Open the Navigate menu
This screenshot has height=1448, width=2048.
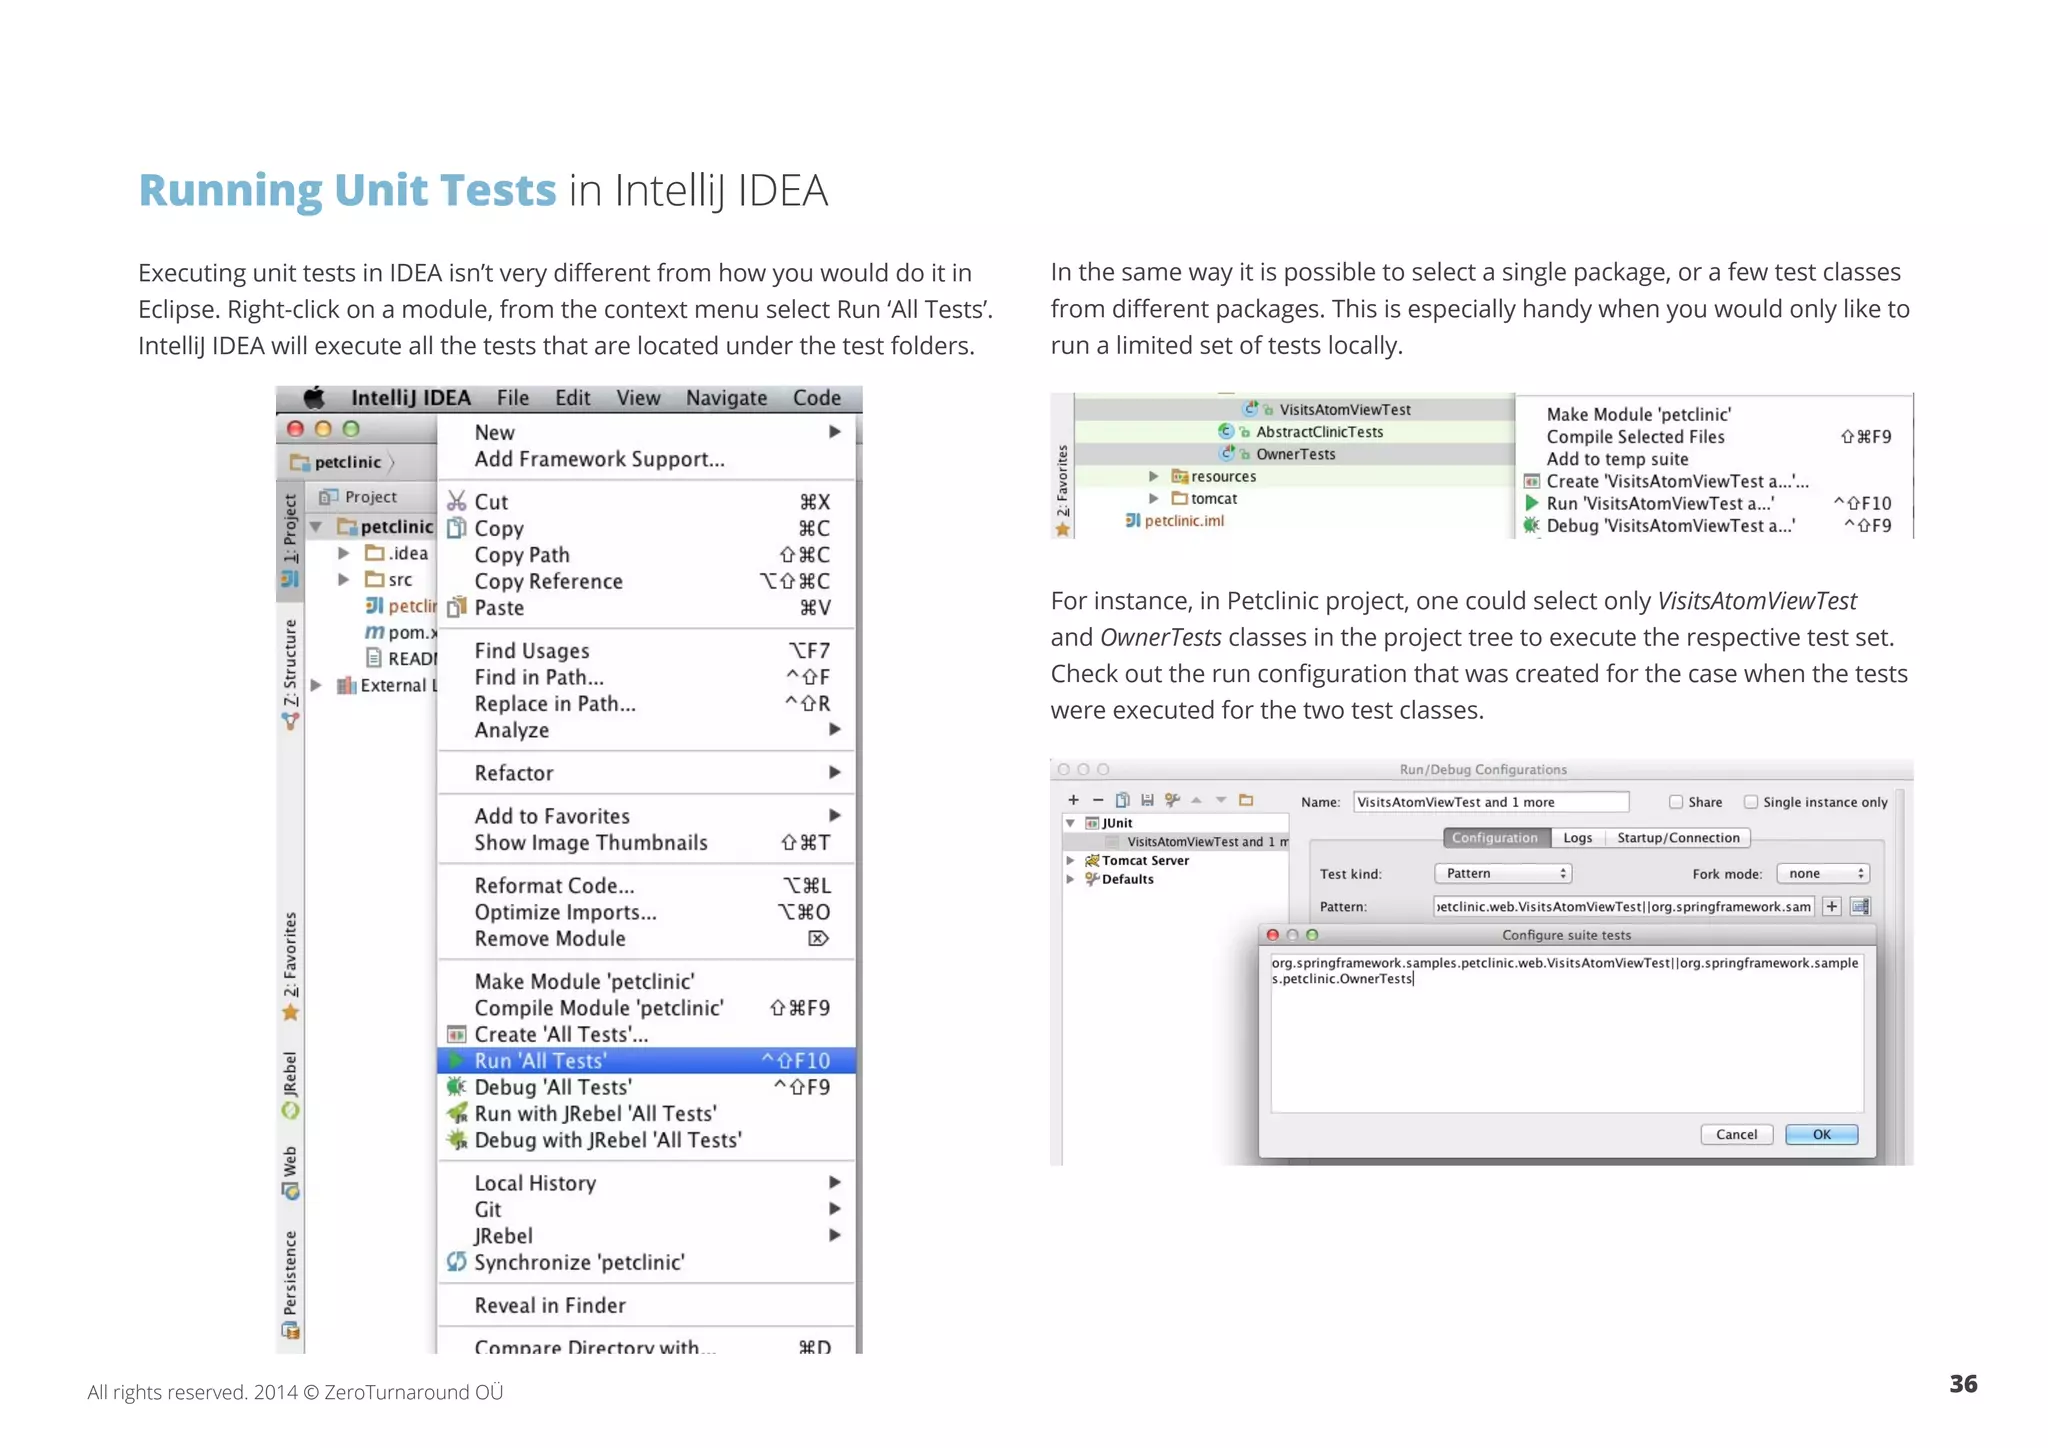pyautogui.click(x=726, y=398)
